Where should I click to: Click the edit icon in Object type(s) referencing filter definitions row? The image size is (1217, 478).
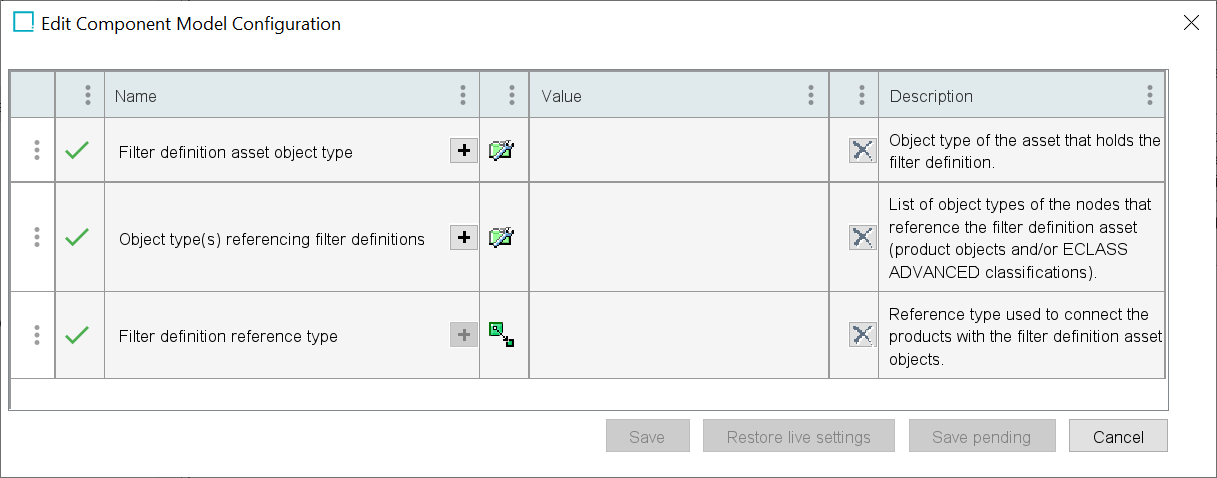click(501, 238)
